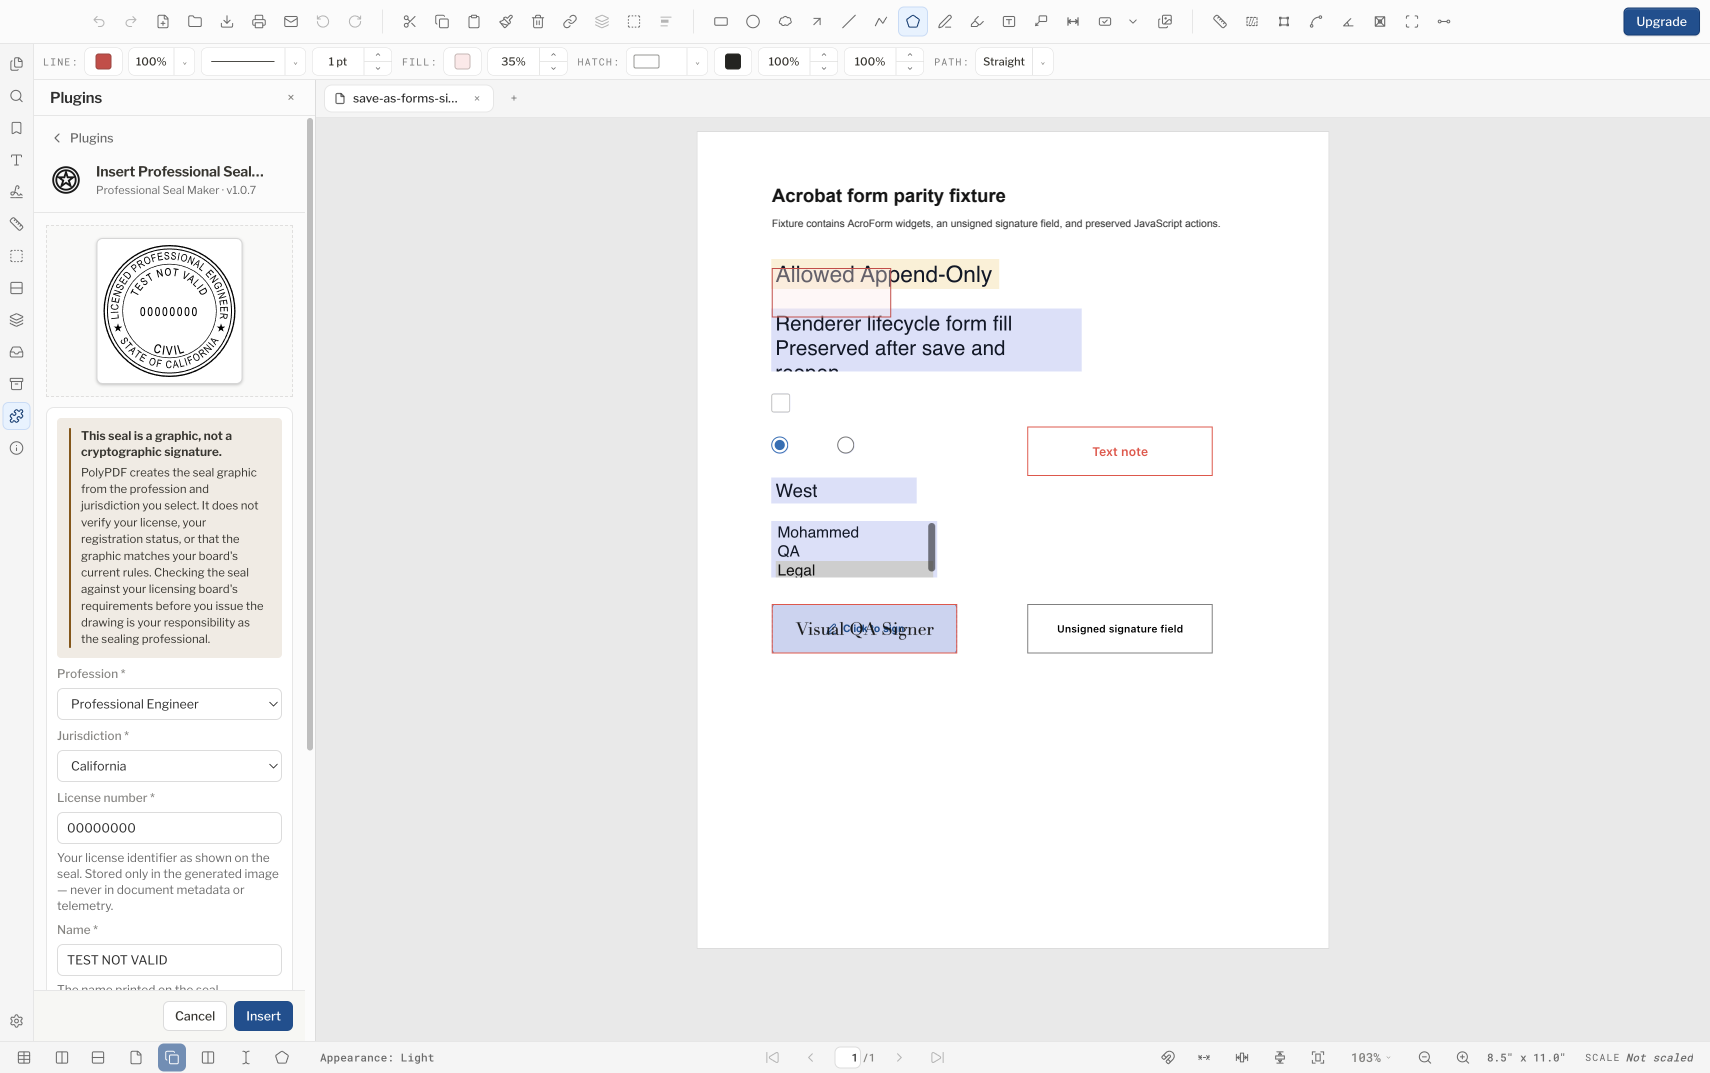Select the filled radio button
The height and width of the screenshot is (1073, 1710).
click(x=780, y=445)
